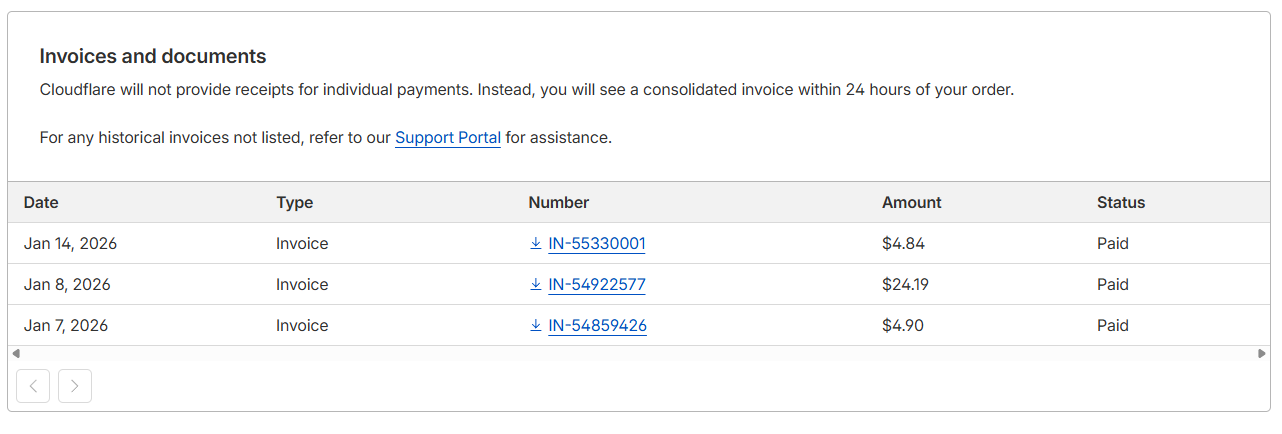Open invoice number IN-54859426
Image resolution: width=1282 pixels, height=434 pixels.
596,326
